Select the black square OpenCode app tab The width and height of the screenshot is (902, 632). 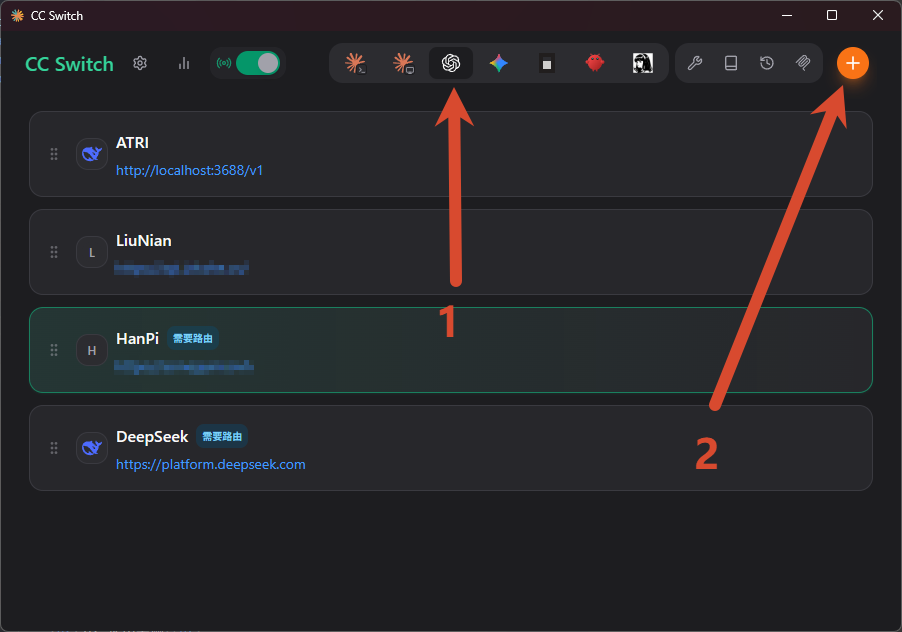[x=546, y=63]
